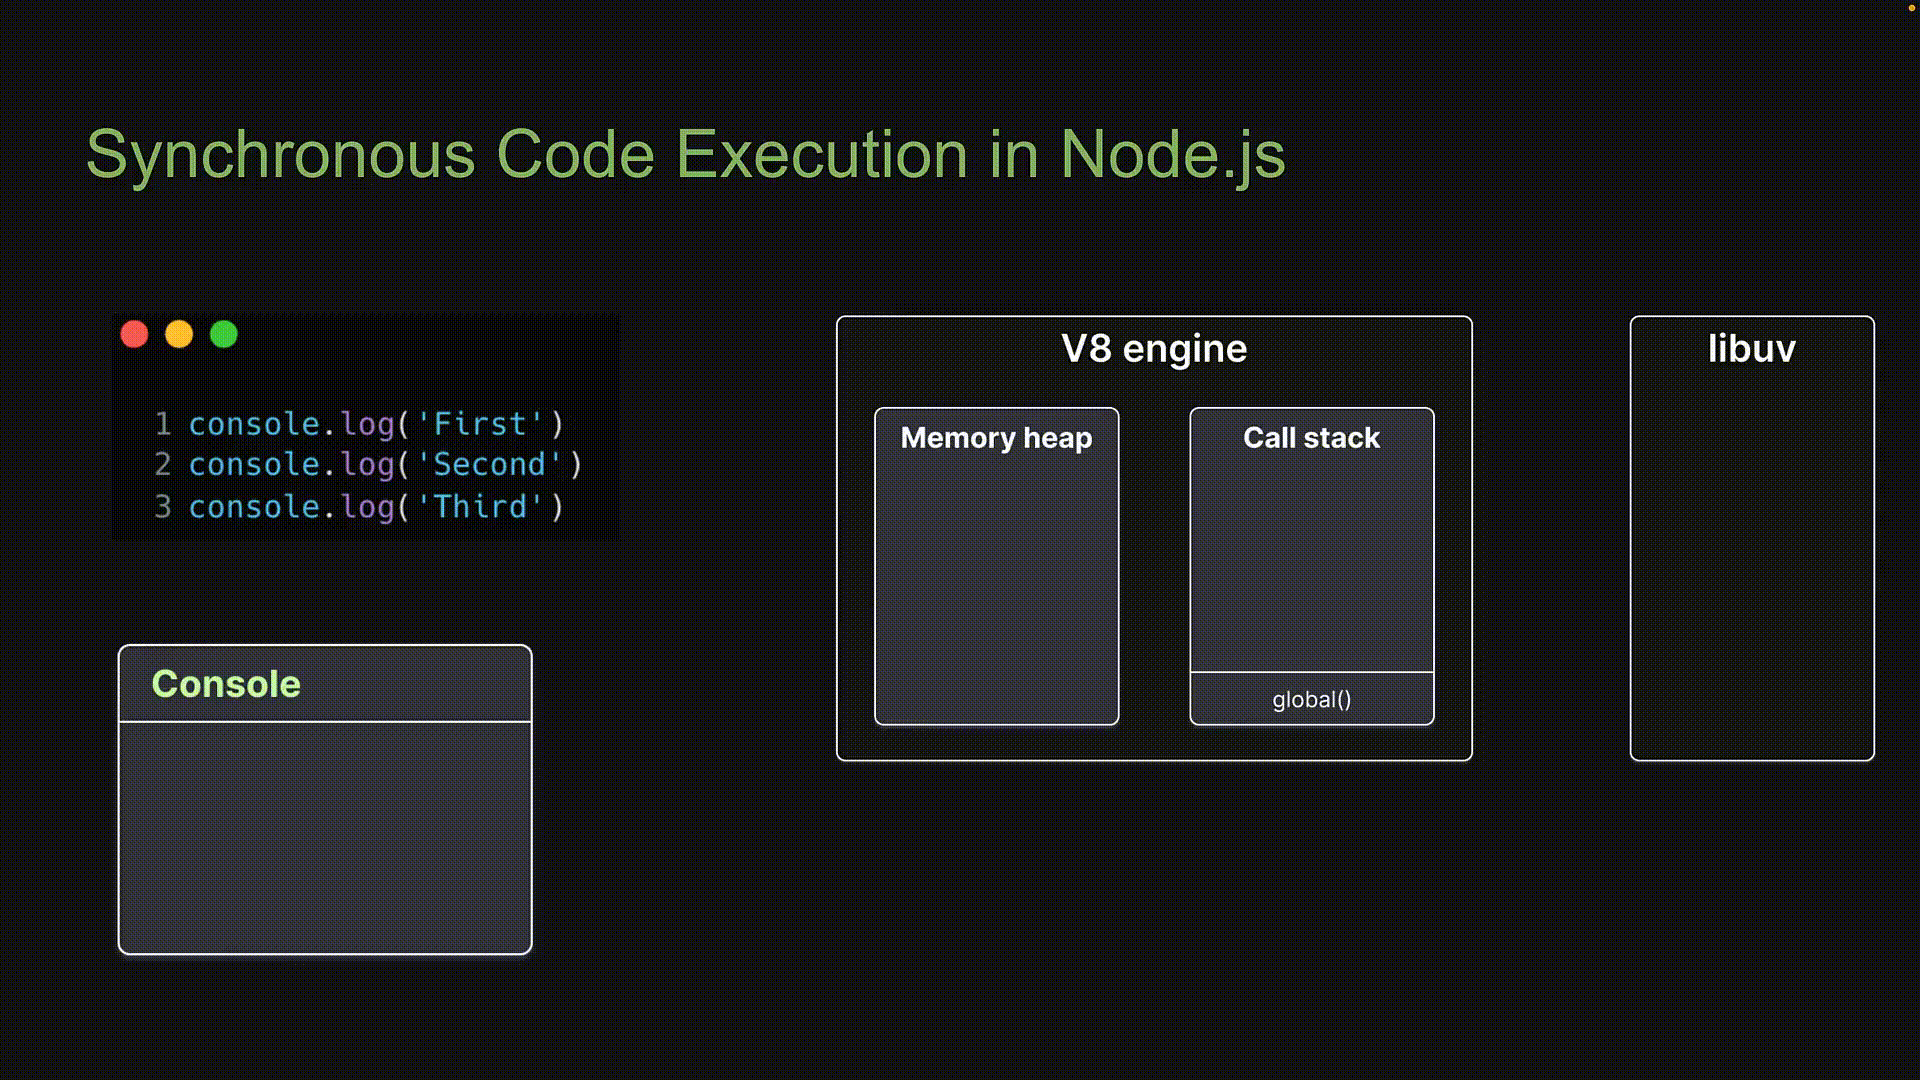Click the green maximize dot on code window
Viewport: 1920px width, 1080px height.
tap(224, 334)
